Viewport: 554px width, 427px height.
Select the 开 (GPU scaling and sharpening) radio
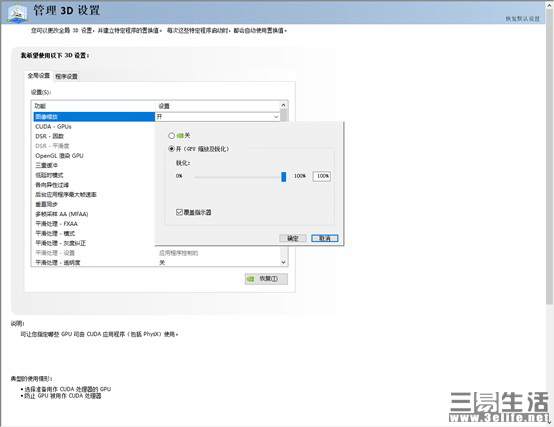[171, 149]
